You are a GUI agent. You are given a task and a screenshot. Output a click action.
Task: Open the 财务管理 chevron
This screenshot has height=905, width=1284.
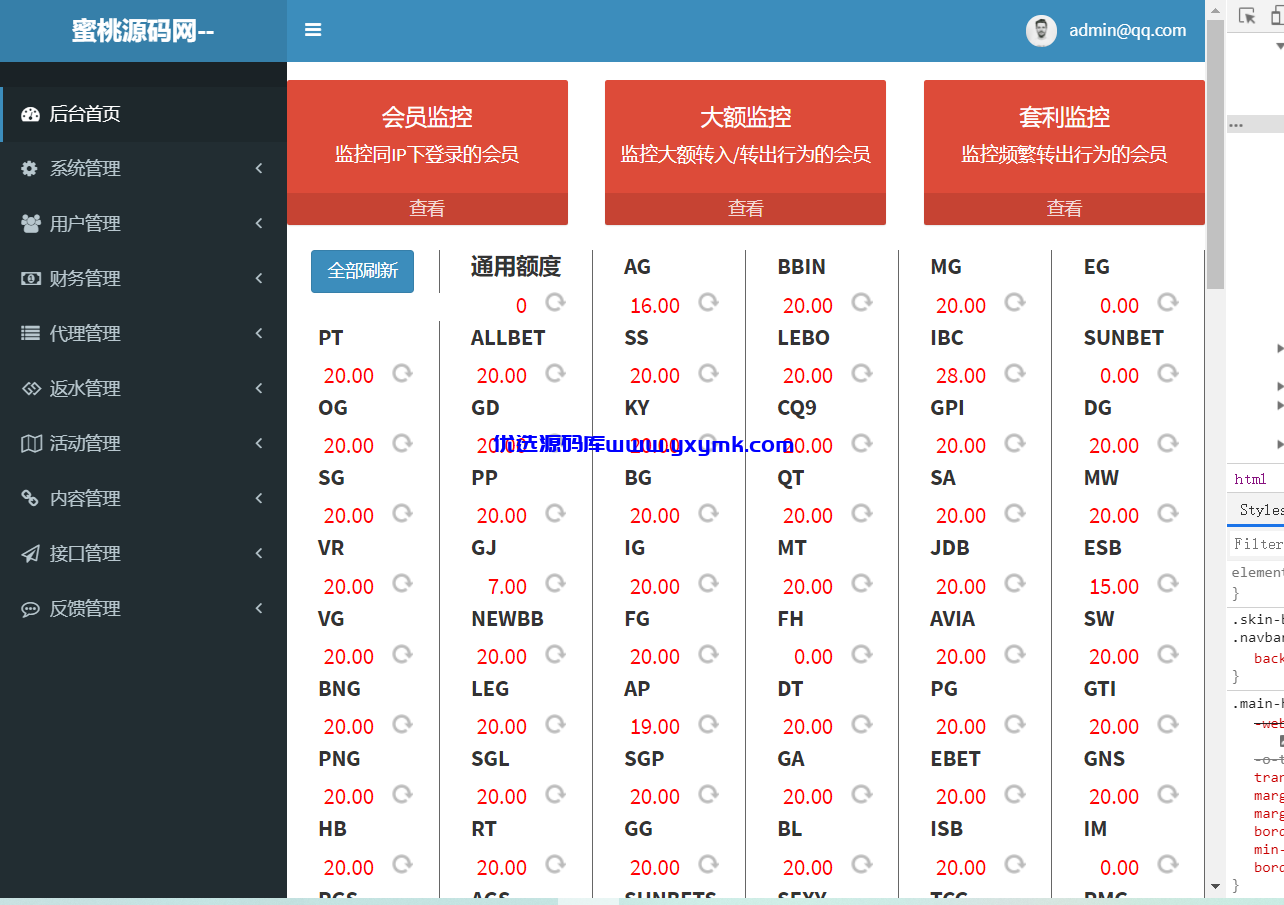click(x=259, y=278)
